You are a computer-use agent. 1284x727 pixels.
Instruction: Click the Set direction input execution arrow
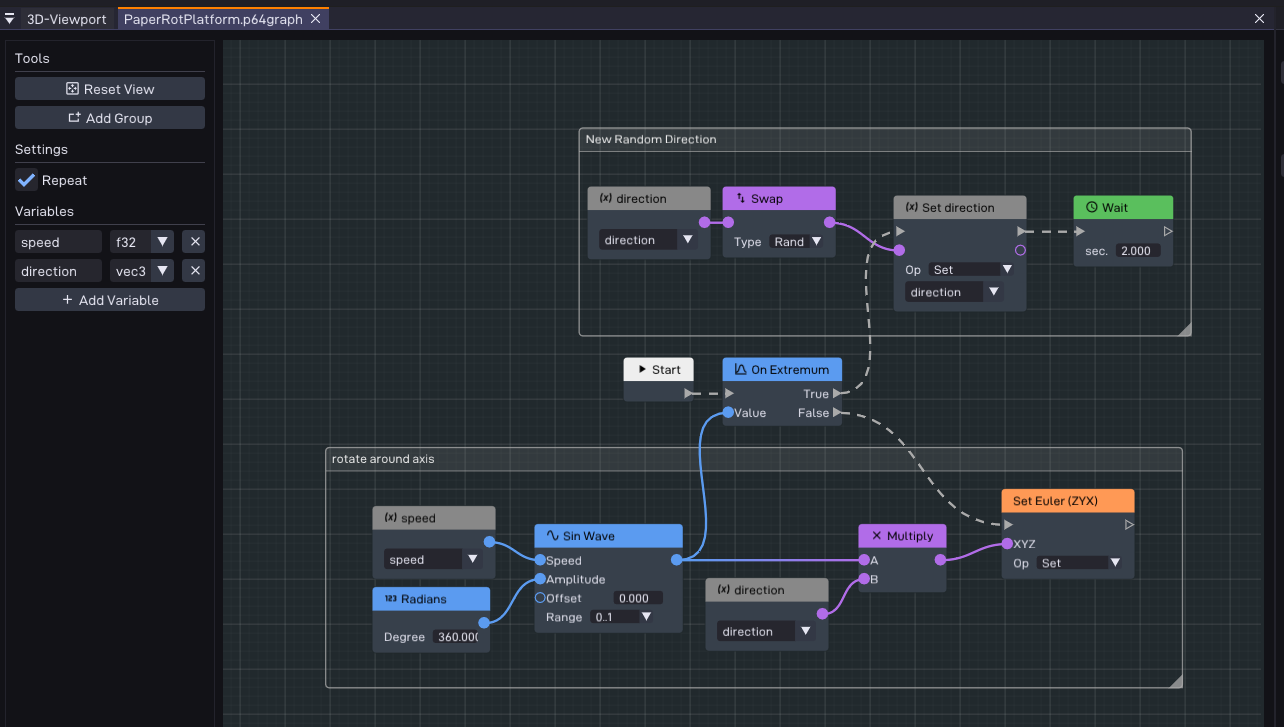(900, 231)
